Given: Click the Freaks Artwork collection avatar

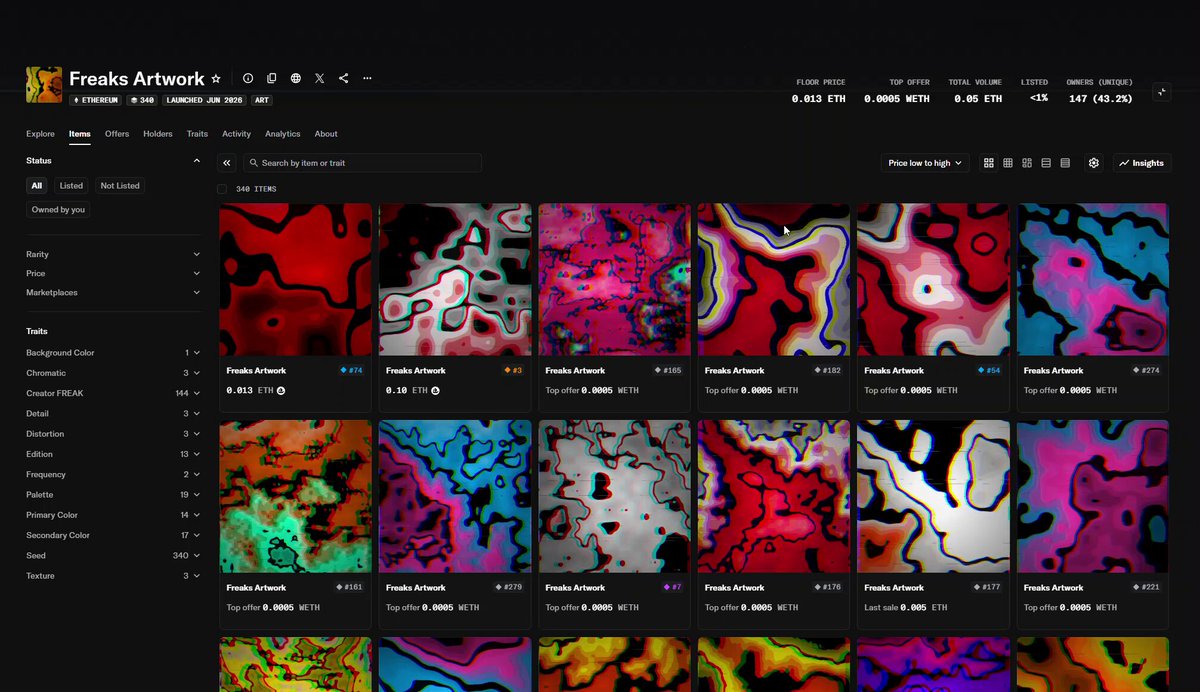Looking at the screenshot, I should click(44, 85).
